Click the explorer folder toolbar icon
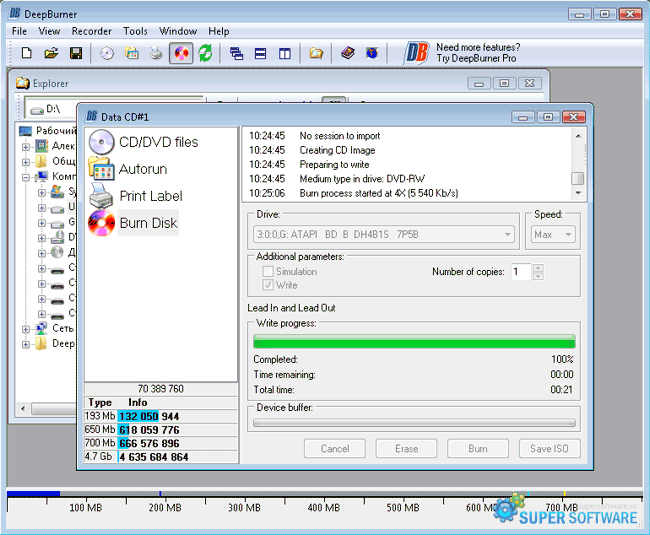Viewport: 650px width, 535px height. pos(316,53)
